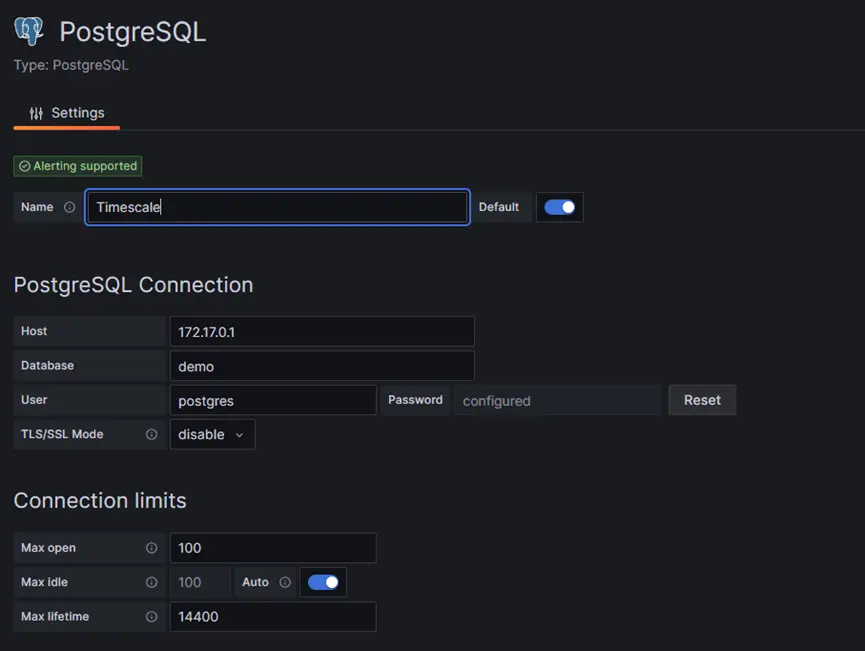Click the User field showing postgres
This screenshot has height=651, width=865.
coord(272,400)
